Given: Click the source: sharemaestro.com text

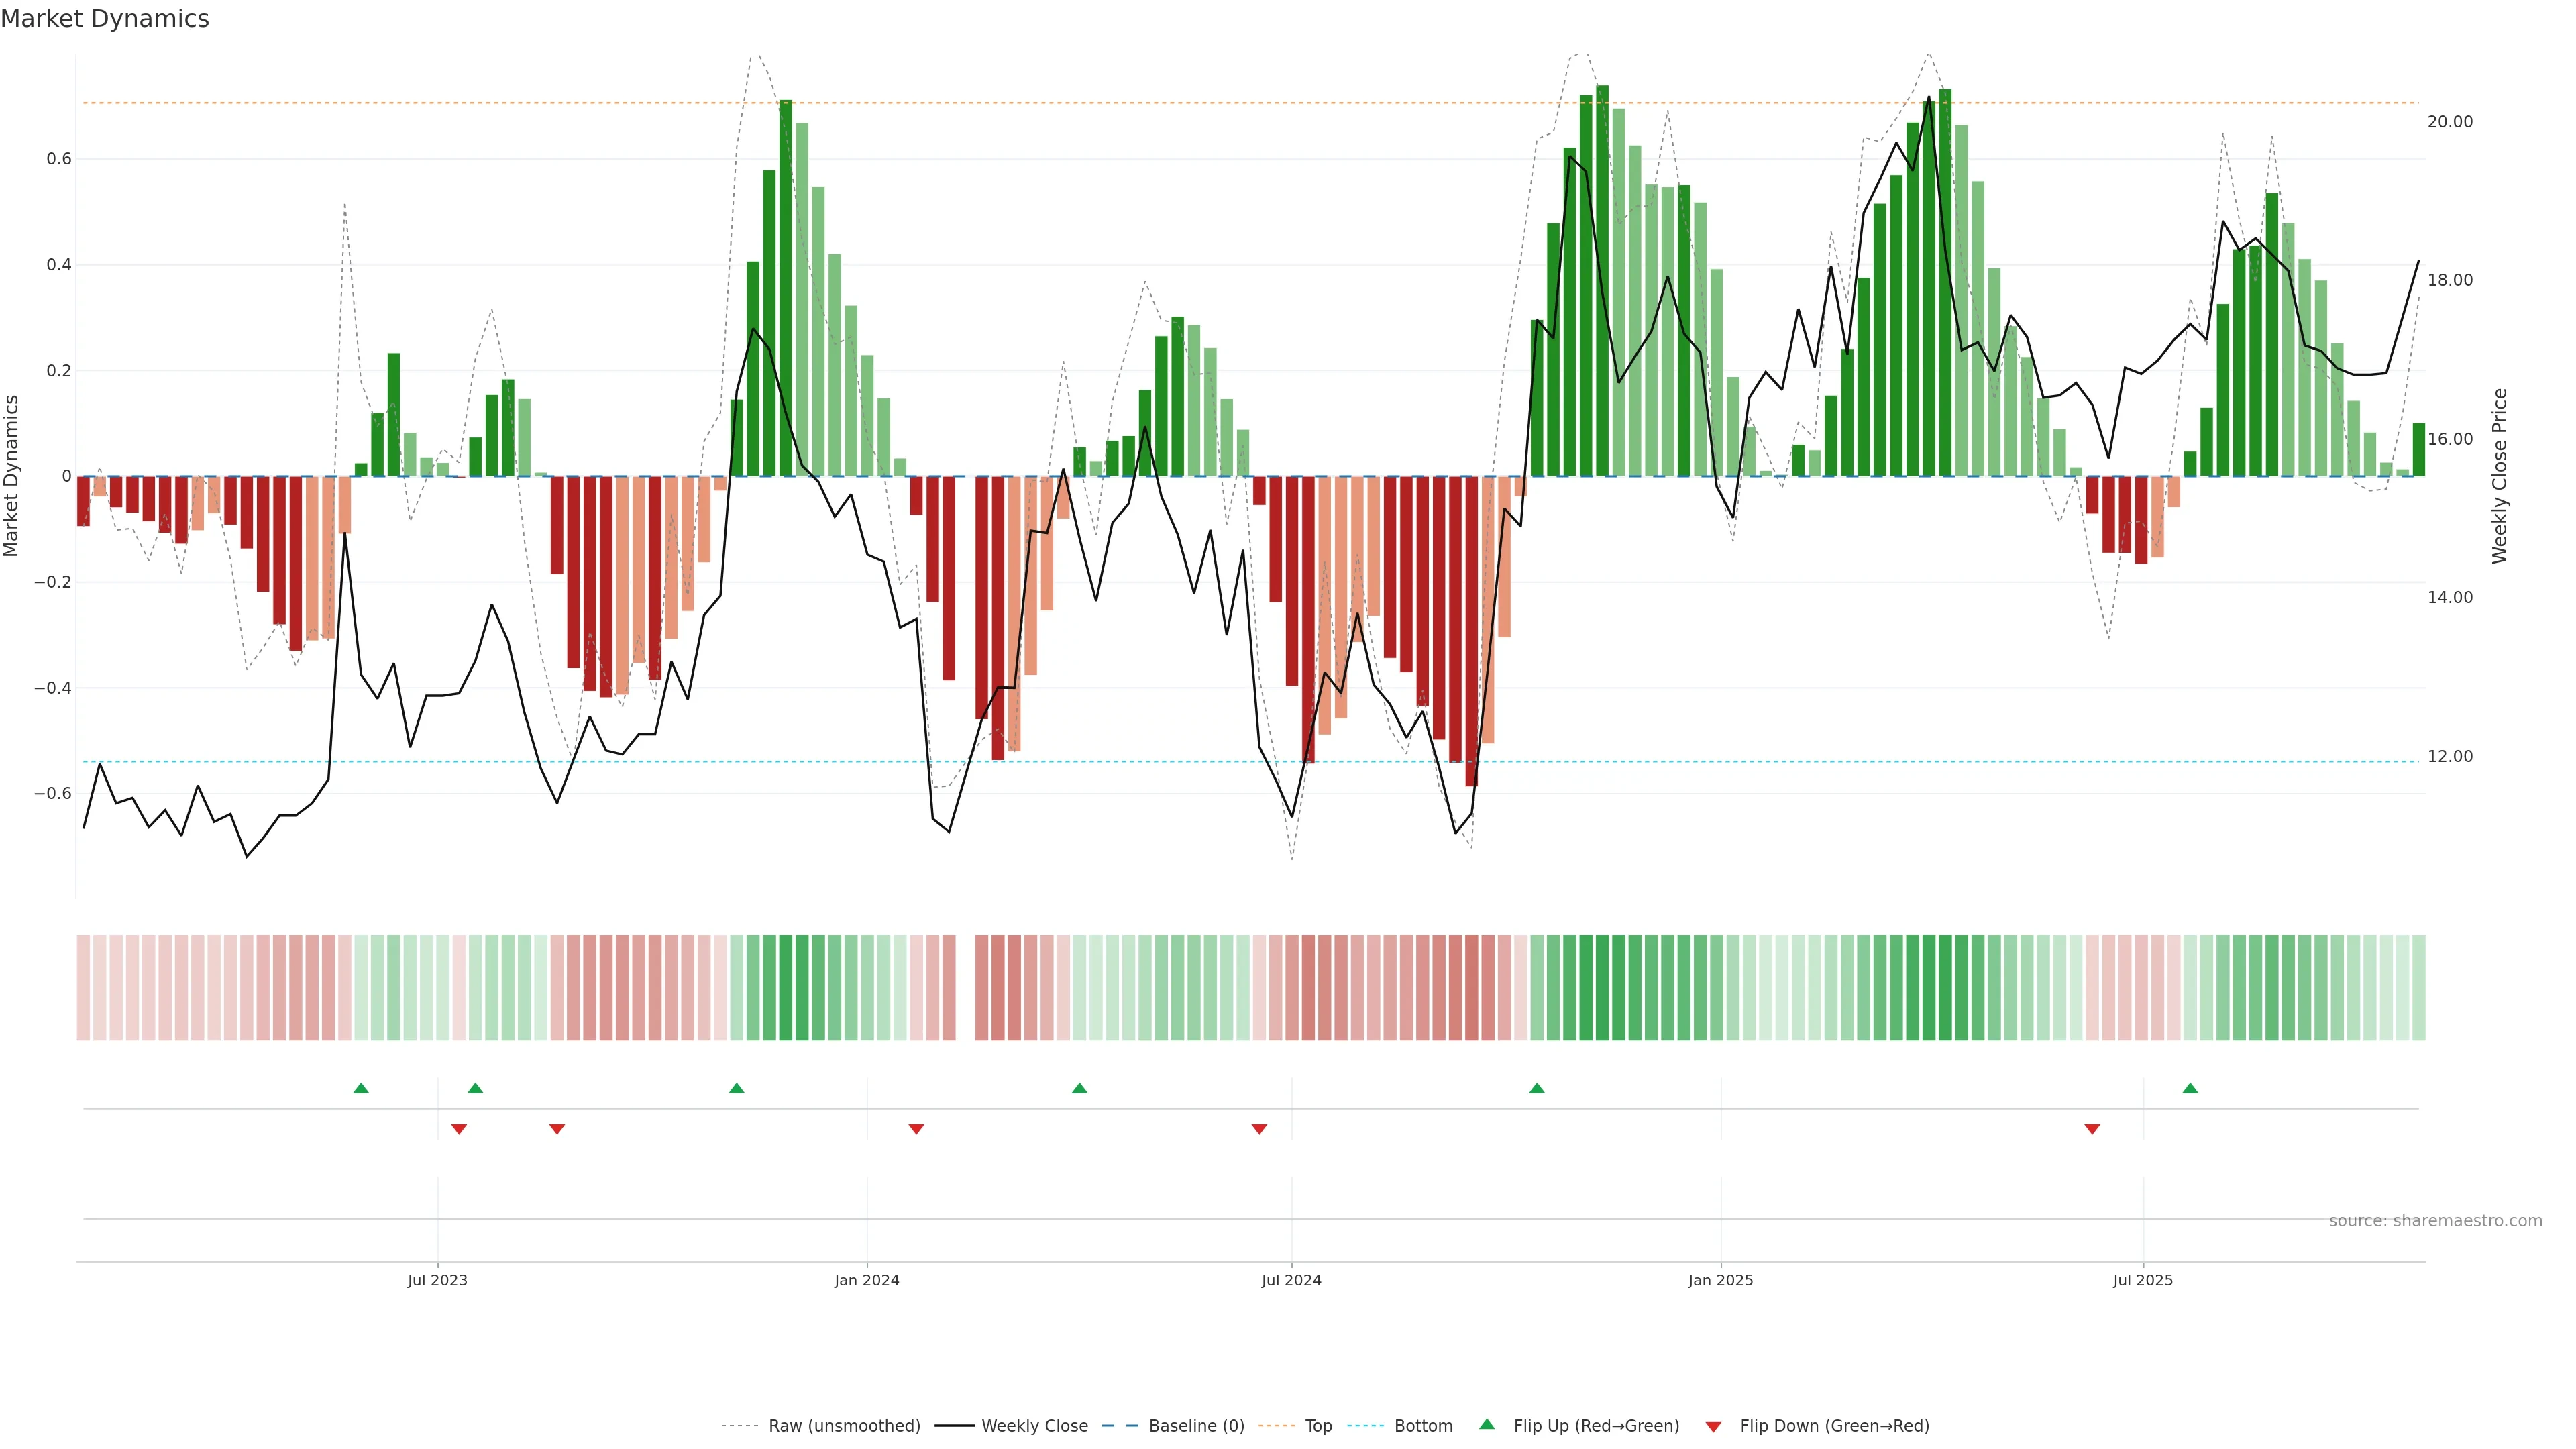Looking at the screenshot, I should point(2435,1221).
